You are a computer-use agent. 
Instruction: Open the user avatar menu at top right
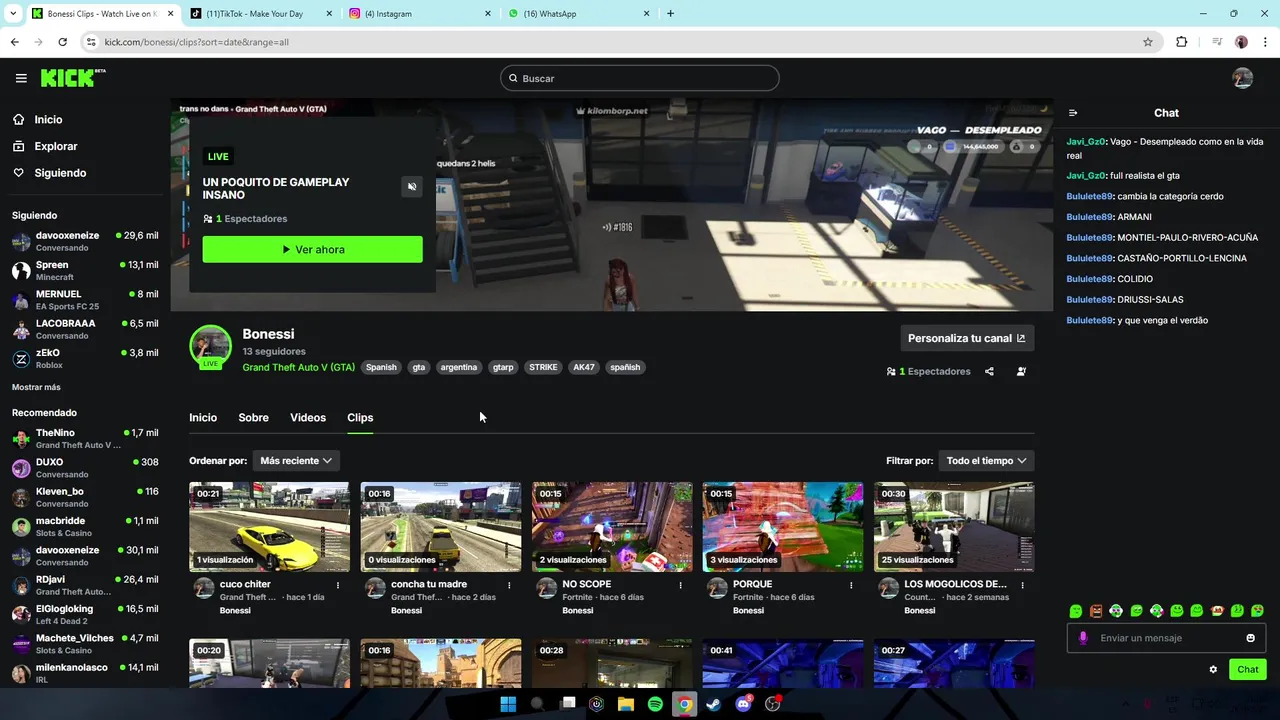tap(1242, 78)
